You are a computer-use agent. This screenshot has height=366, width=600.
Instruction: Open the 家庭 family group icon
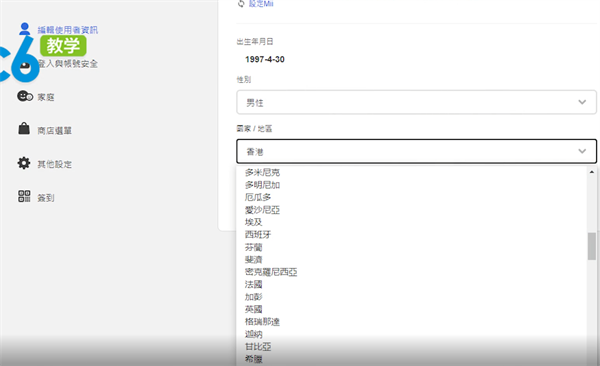click(25, 96)
